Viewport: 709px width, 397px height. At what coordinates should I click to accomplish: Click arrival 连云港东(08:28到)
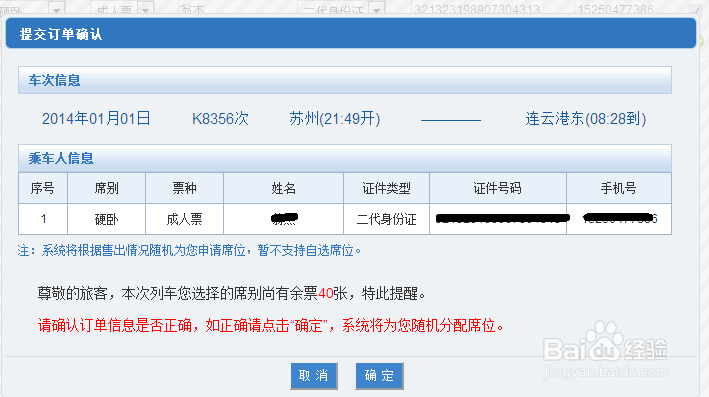point(586,118)
